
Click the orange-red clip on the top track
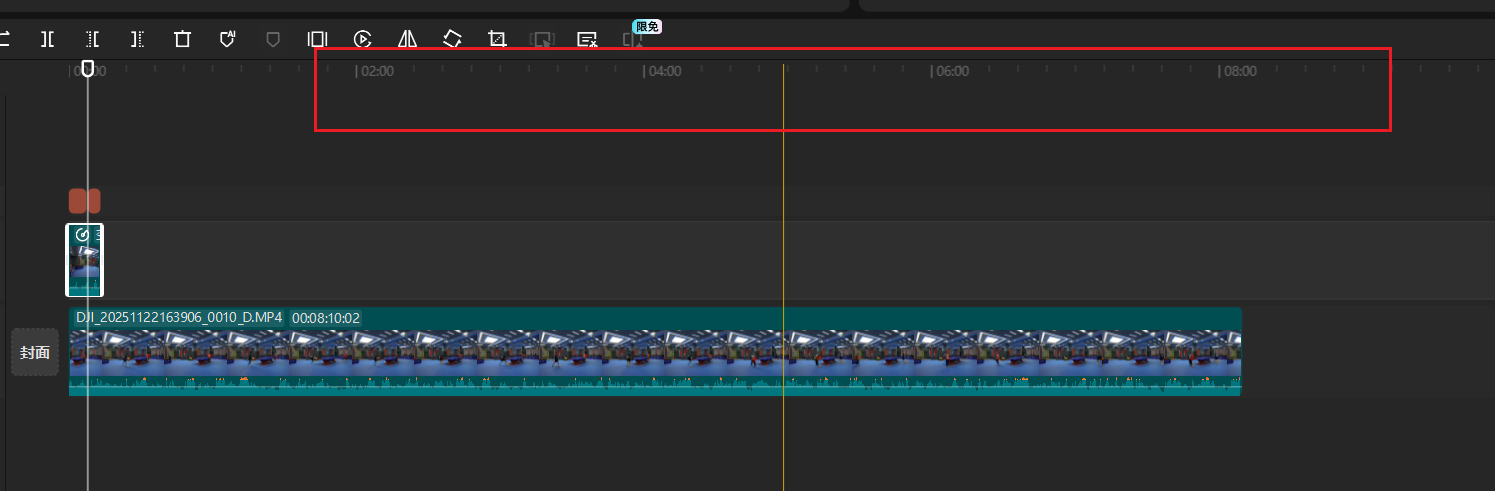click(84, 201)
